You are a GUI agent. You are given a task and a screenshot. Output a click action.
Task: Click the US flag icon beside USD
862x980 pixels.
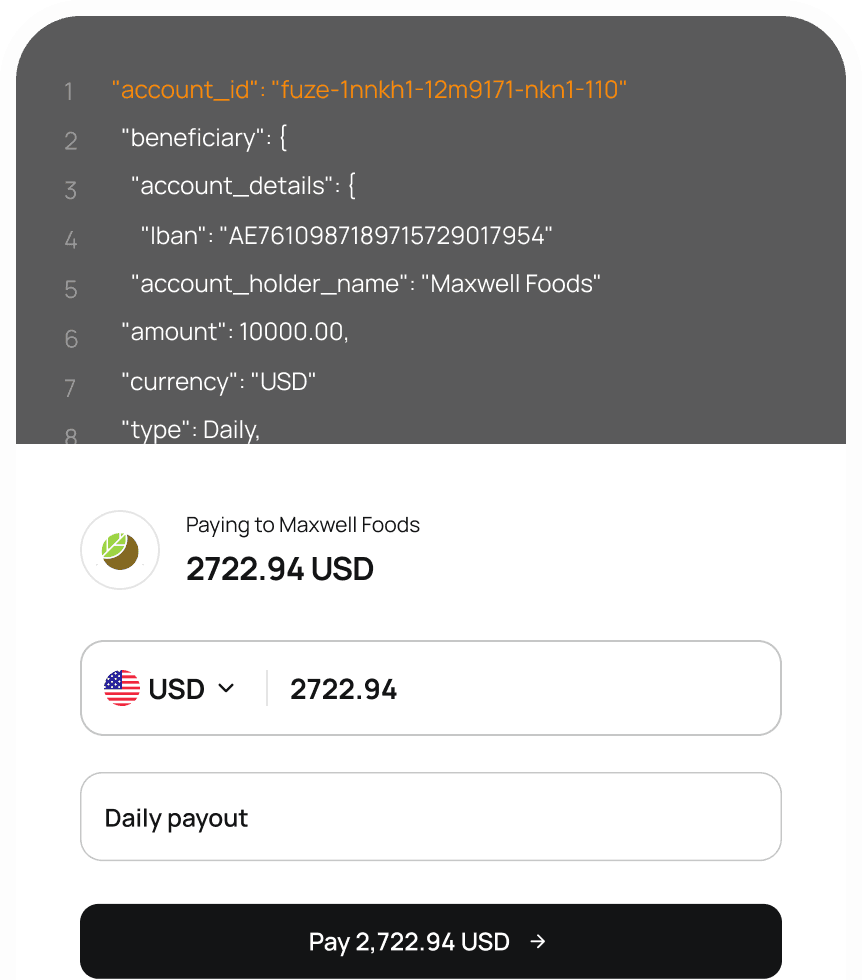click(121, 688)
